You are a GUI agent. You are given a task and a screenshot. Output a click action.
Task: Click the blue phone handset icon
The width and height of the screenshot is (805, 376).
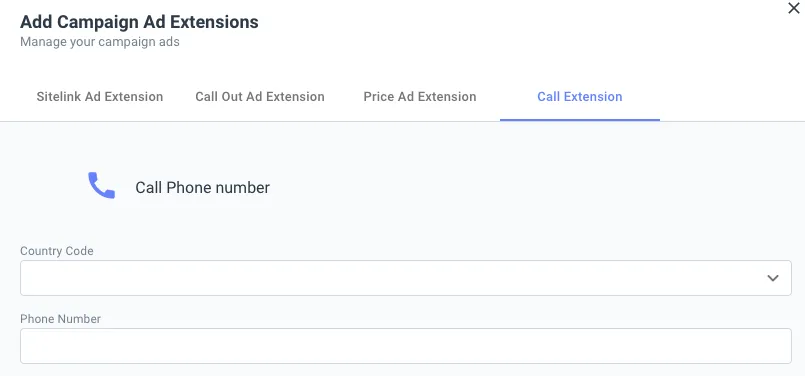(102, 185)
